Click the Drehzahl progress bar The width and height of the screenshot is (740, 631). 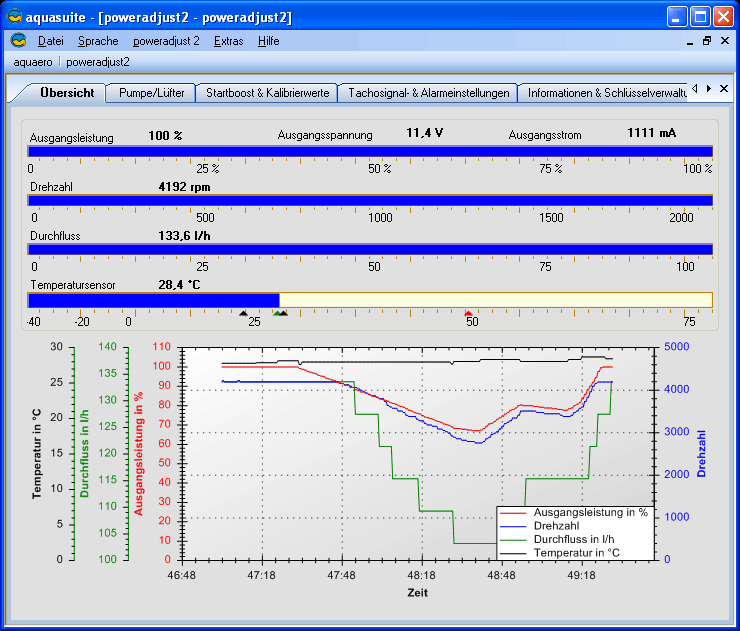[370, 201]
